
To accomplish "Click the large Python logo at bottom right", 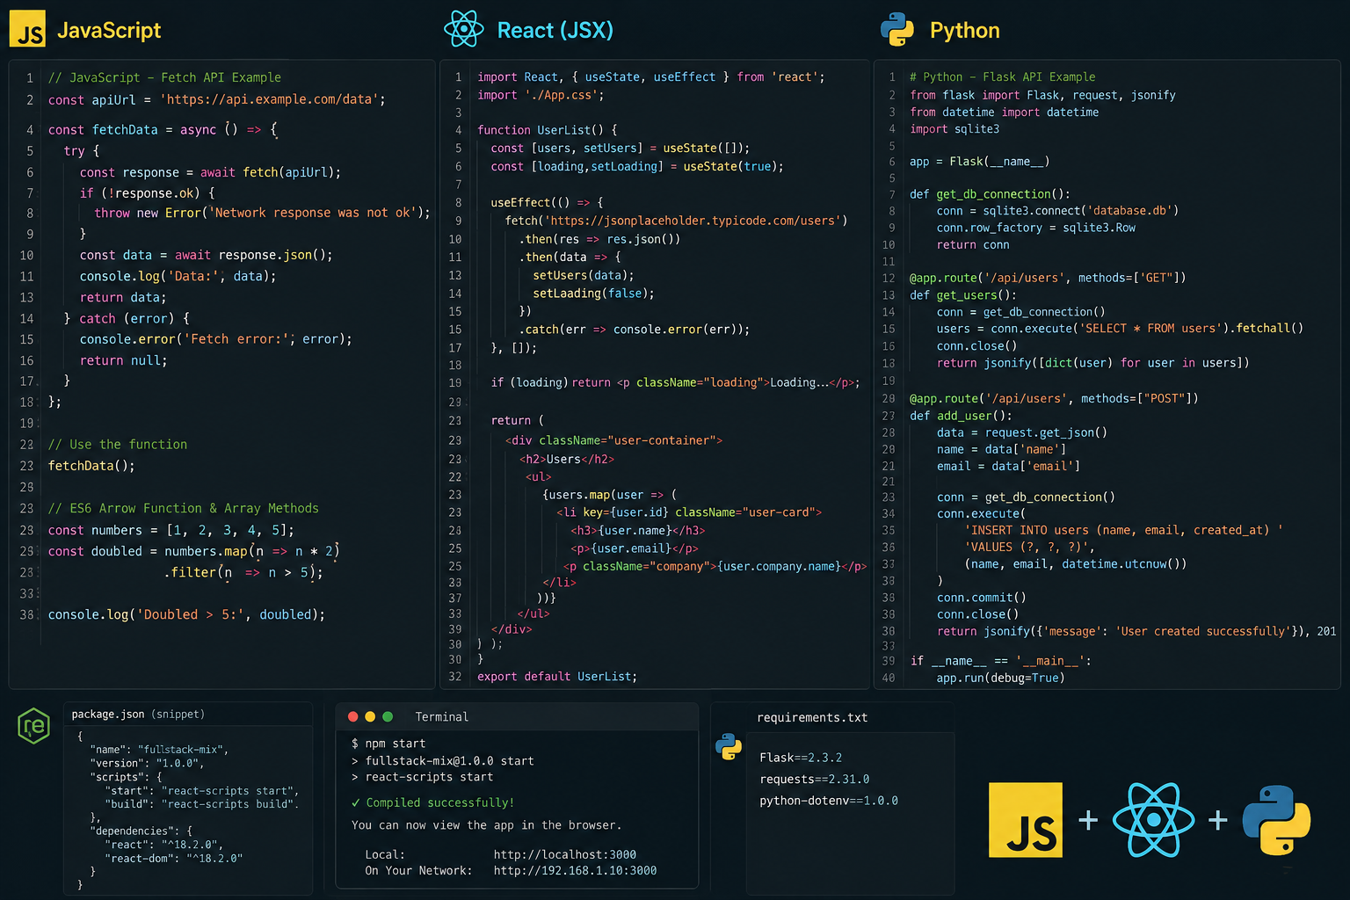I will click(1277, 820).
